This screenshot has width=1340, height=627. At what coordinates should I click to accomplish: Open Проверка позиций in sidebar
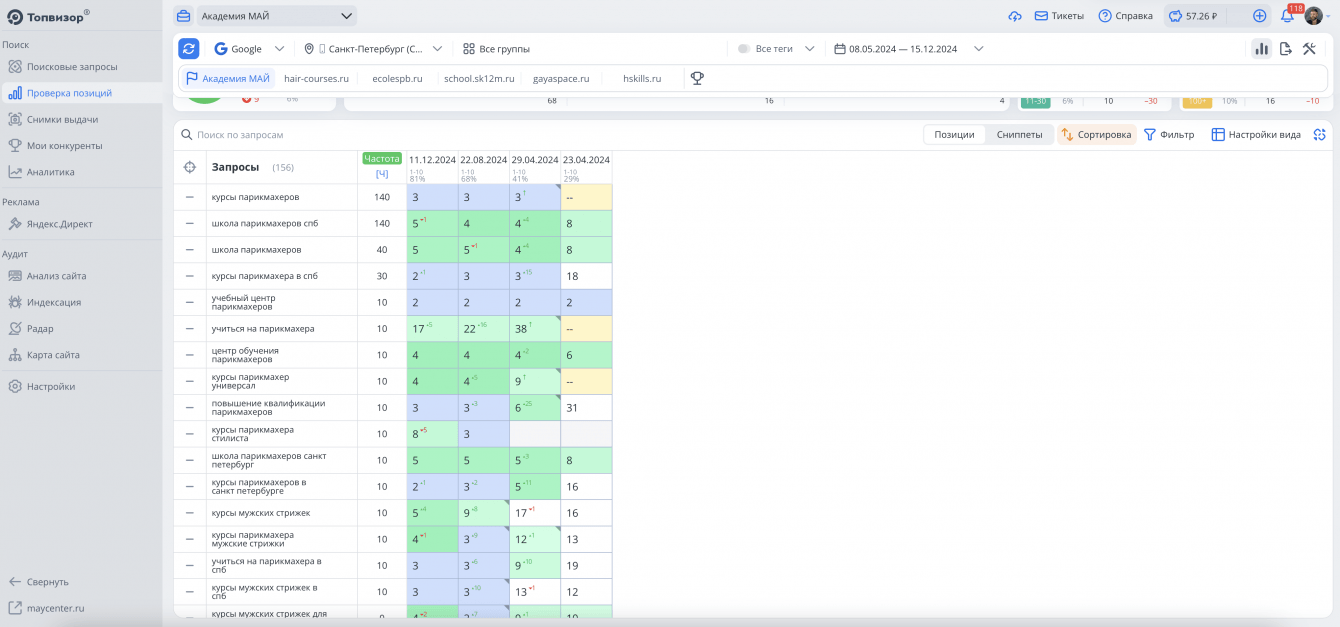69,93
